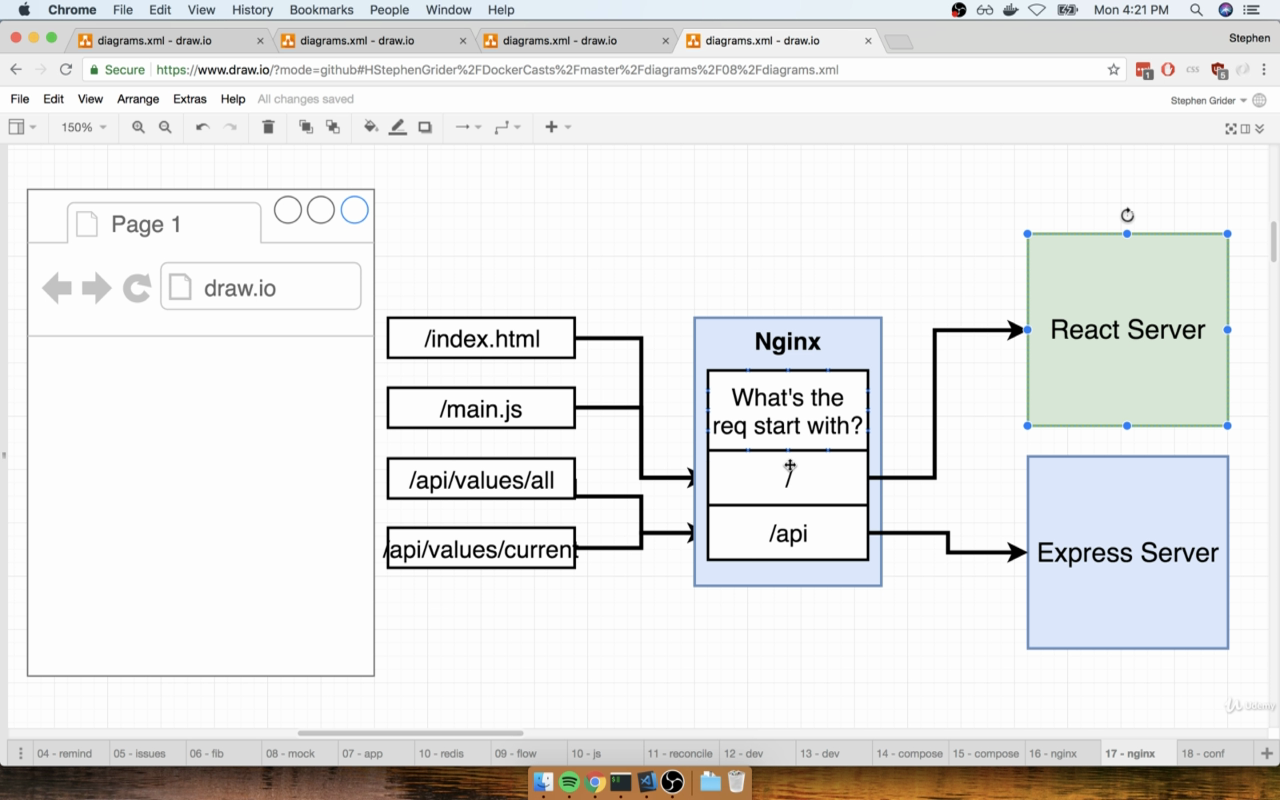This screenshot has height=800, width=1280.
Task: Click the Redo arrow icon
Action: (x=230, y=127)
